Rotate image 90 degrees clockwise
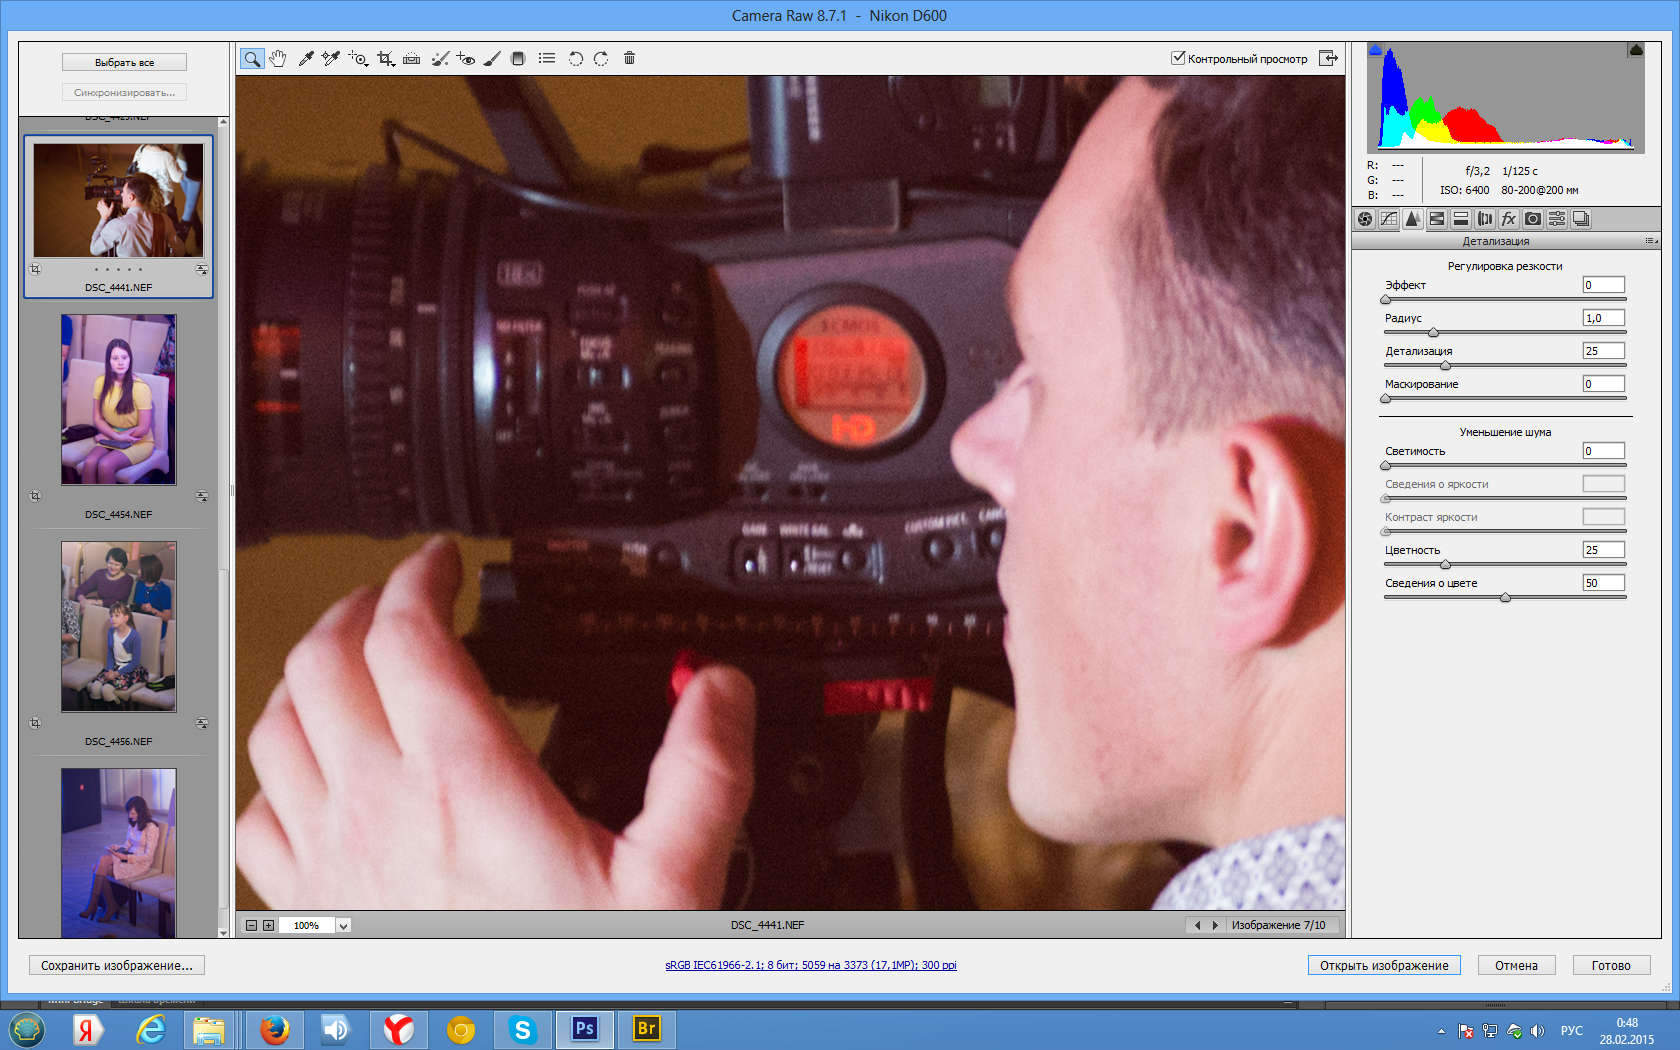The width and height of the screenshot is (1680, 1050). click(x=601, y=58)
